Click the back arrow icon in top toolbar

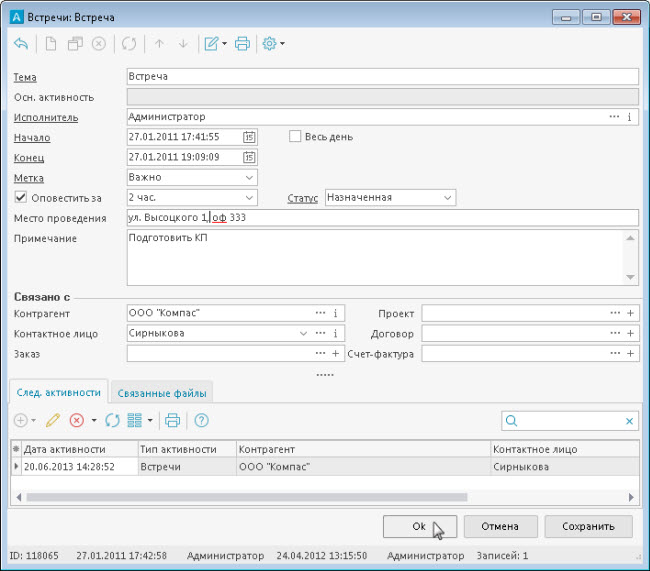[21, 44]
